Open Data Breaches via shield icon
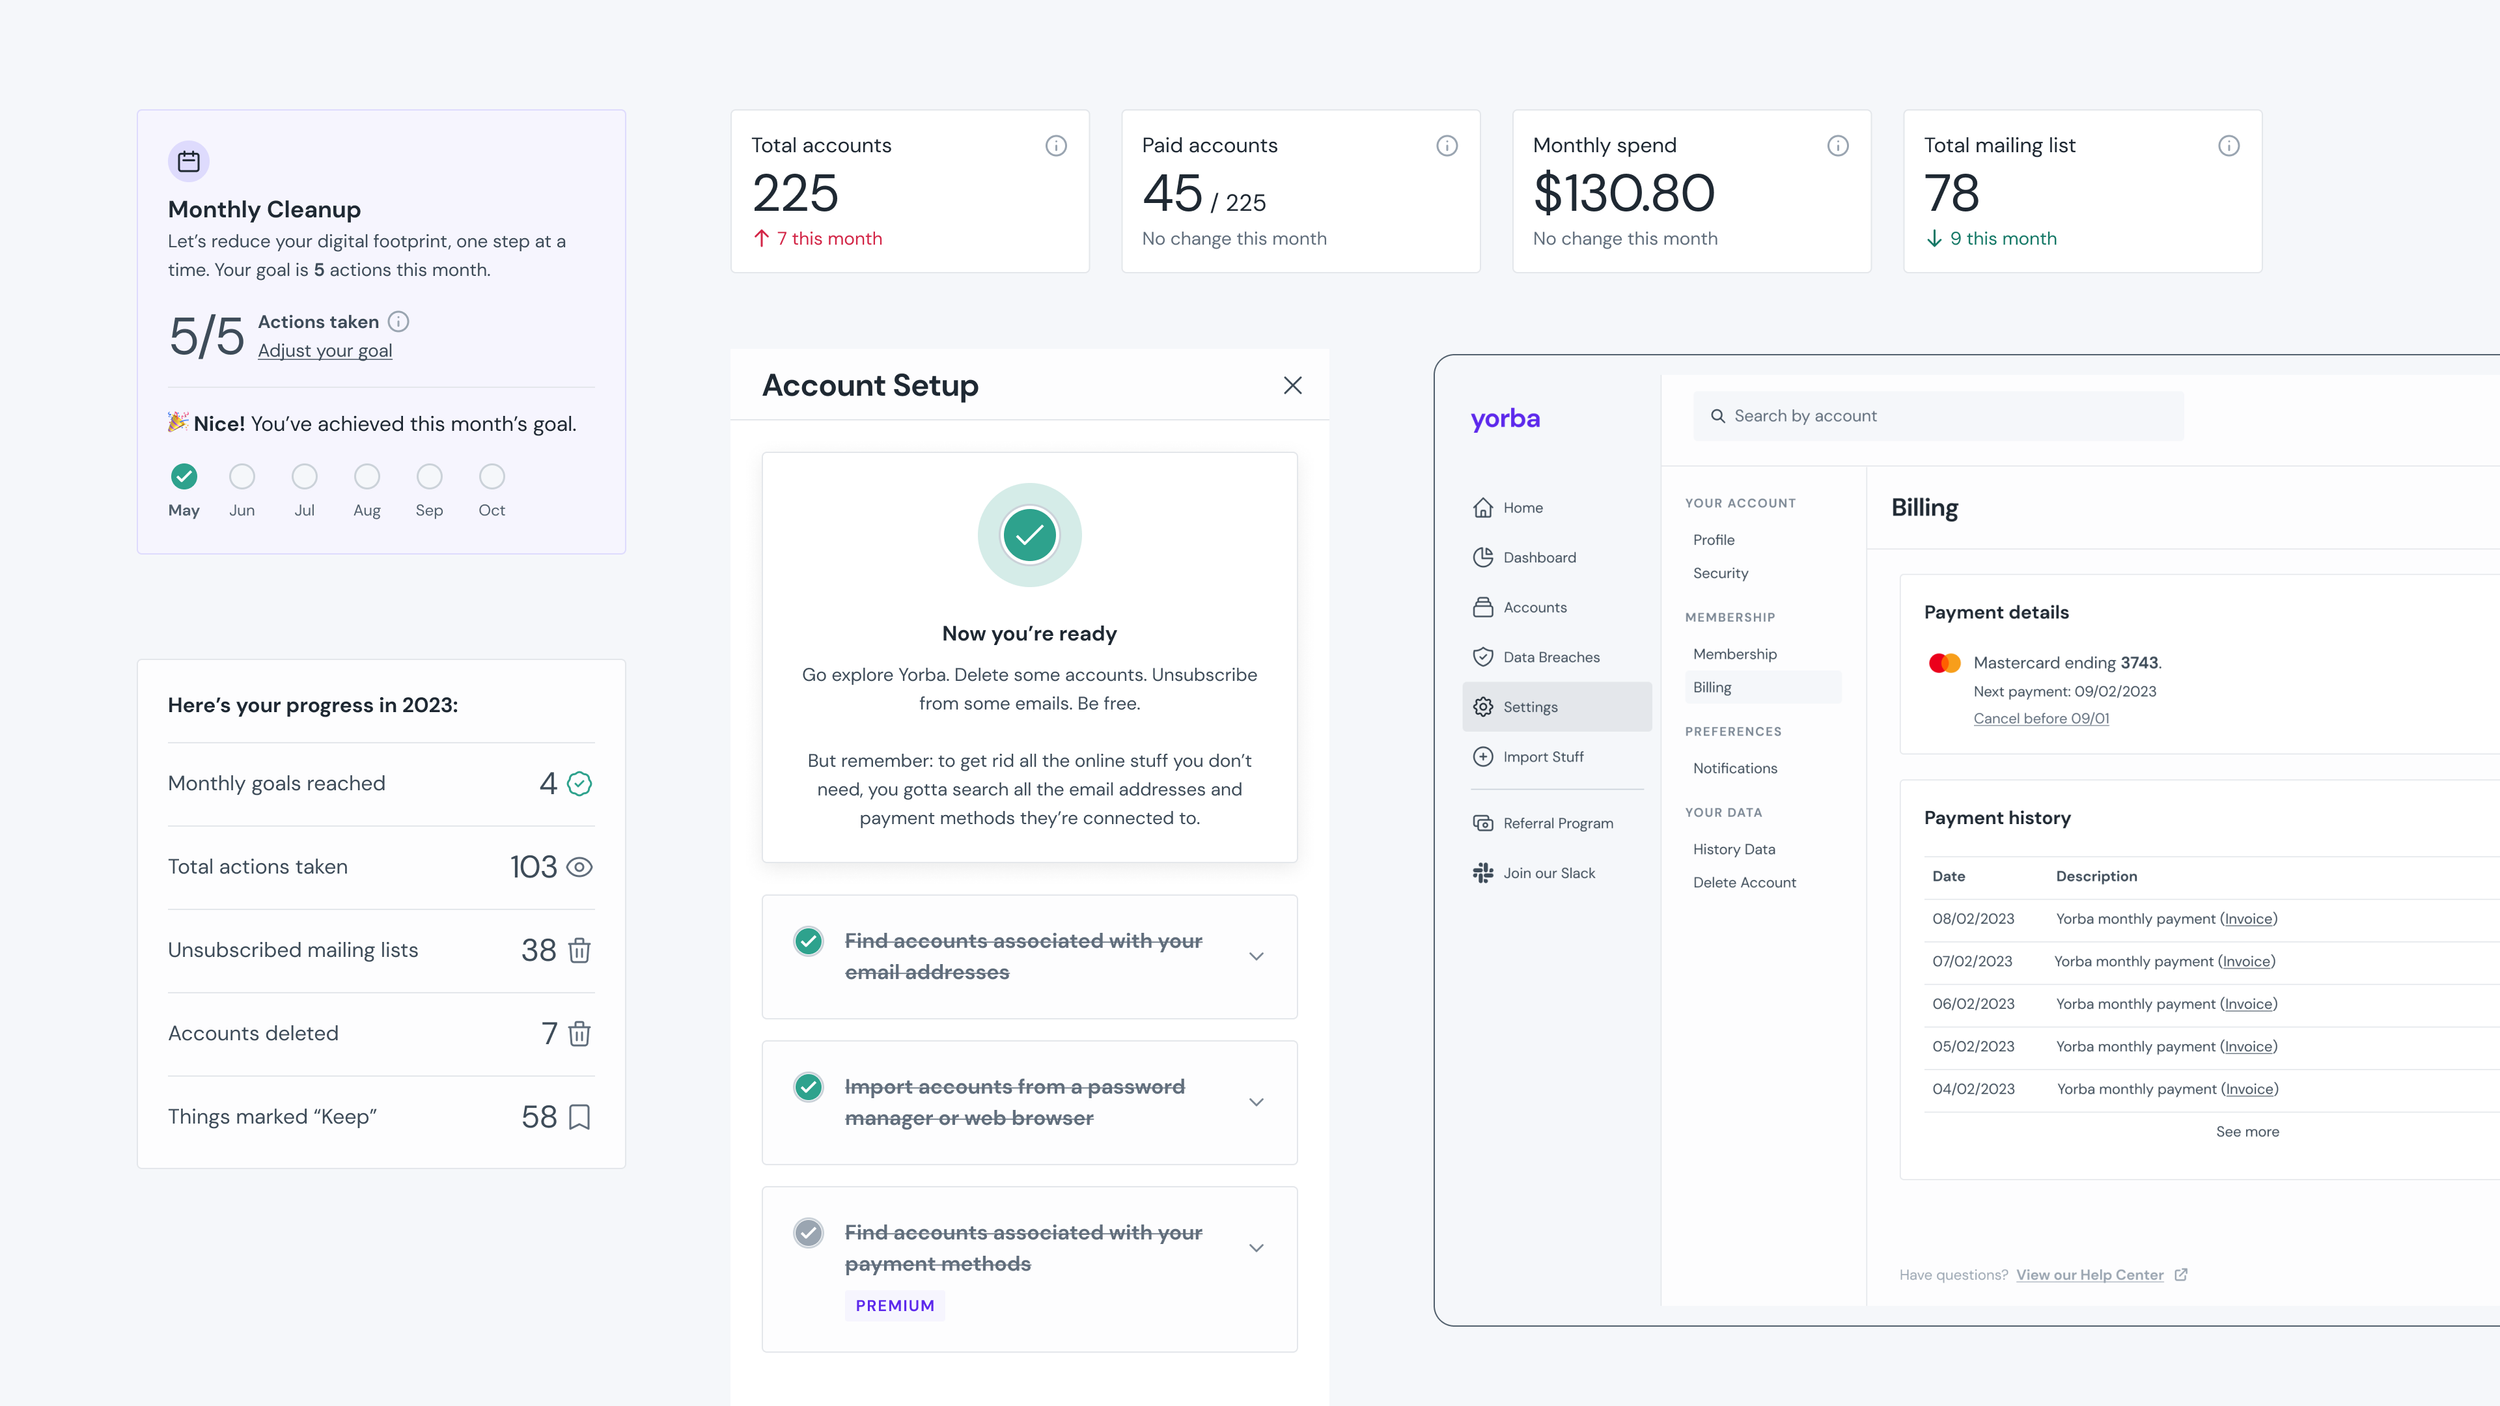 [x=1483, y=657]
